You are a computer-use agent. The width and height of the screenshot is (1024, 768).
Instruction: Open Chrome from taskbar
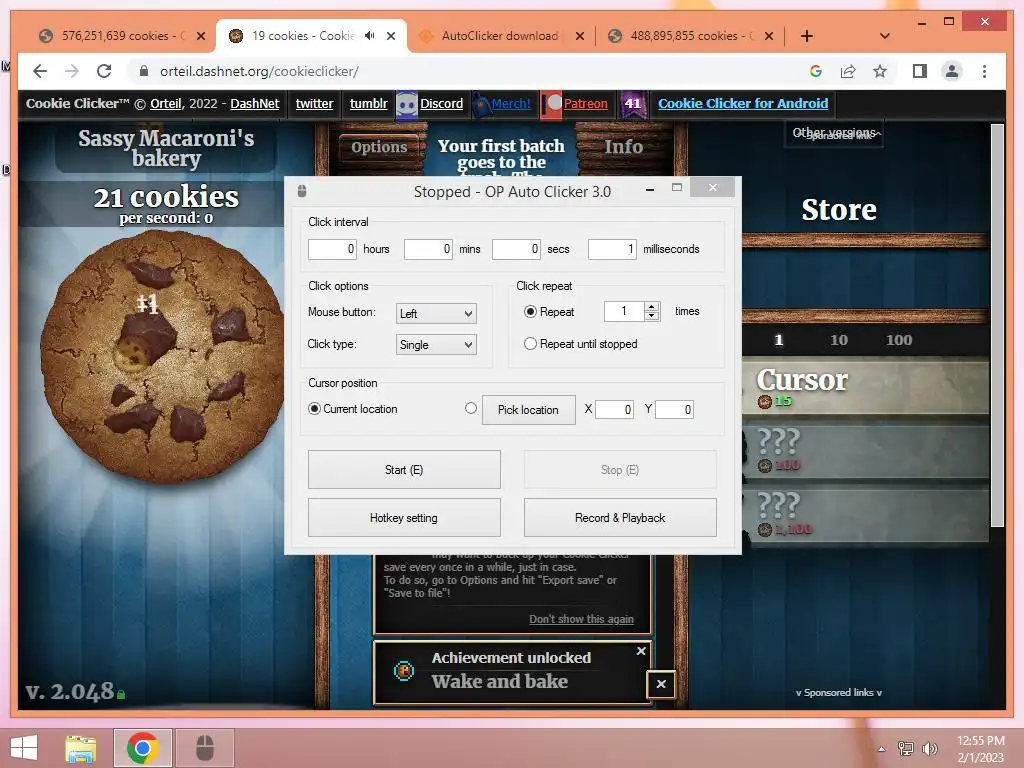(x=142, y=748)
